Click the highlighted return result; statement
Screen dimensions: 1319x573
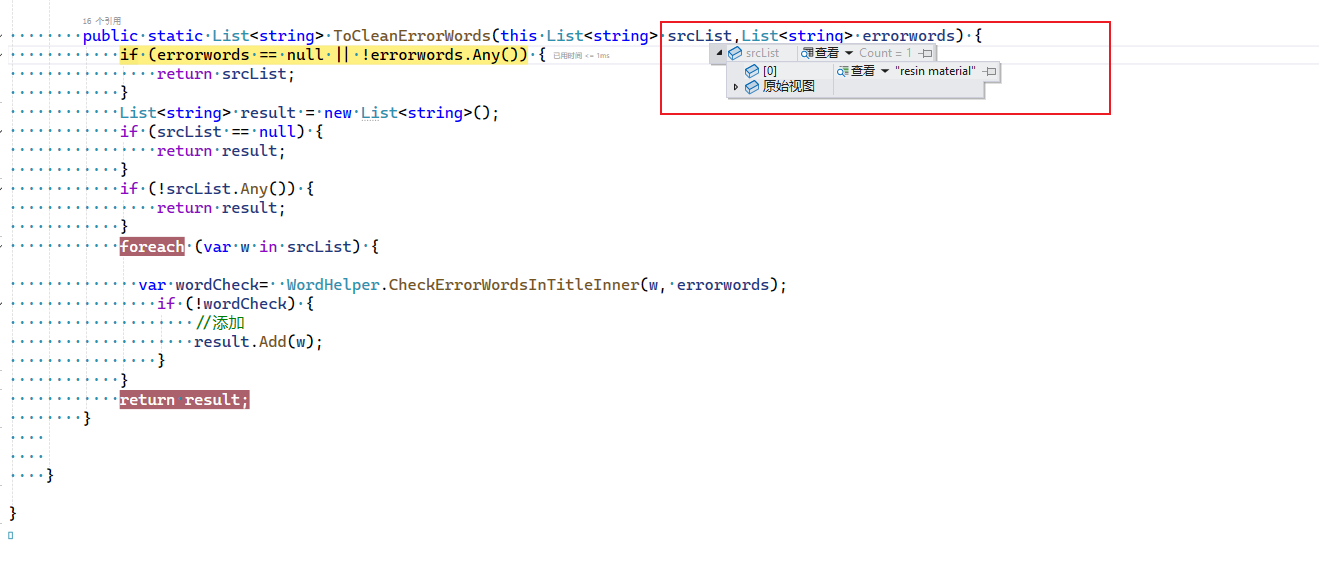point(184,400)
